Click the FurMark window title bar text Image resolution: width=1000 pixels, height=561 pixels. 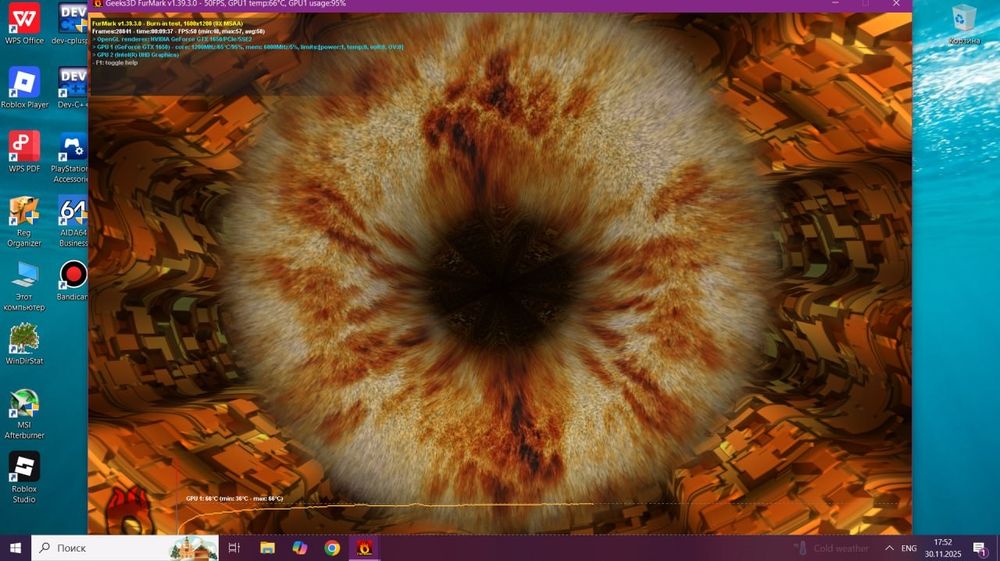[226, 4]
